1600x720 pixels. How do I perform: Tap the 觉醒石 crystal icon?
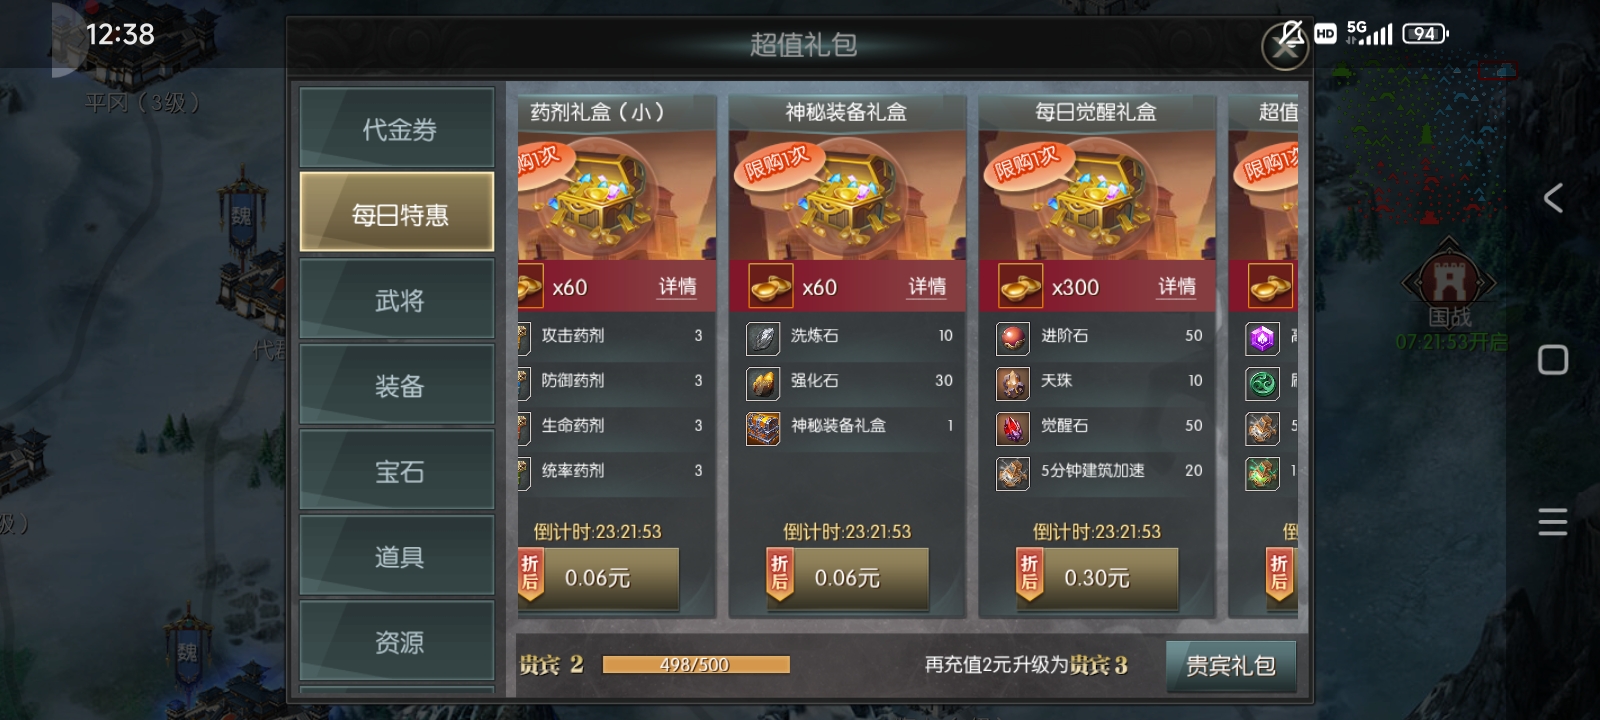(1013, 427)
